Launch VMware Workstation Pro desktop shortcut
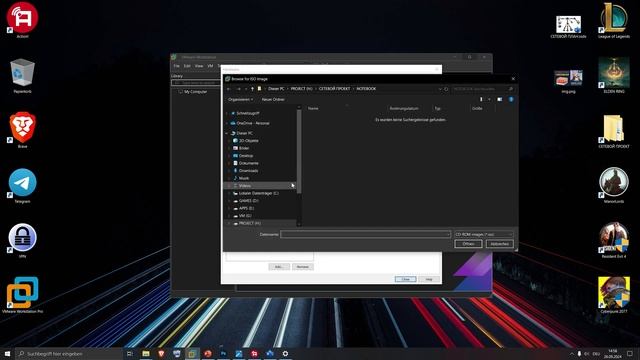640x360 pixels. [22, 295]
